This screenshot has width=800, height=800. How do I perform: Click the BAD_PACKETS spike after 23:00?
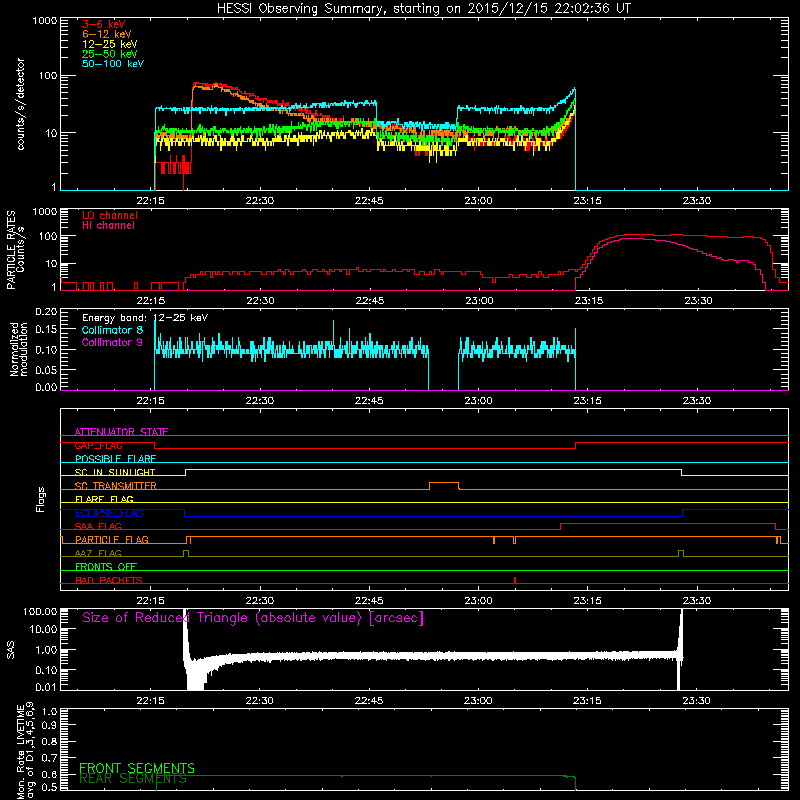pyautogui.click(x=515, y=580)
